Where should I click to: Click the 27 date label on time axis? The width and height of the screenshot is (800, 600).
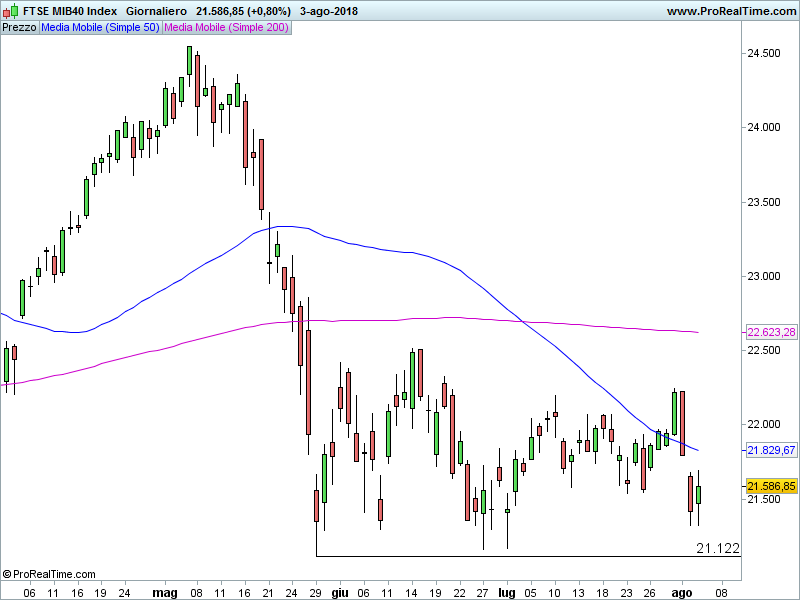483,593
